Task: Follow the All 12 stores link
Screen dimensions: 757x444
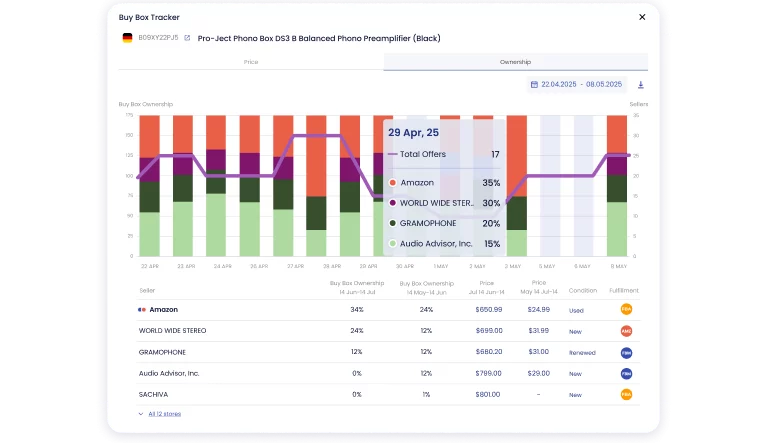Action: point(165,414)
